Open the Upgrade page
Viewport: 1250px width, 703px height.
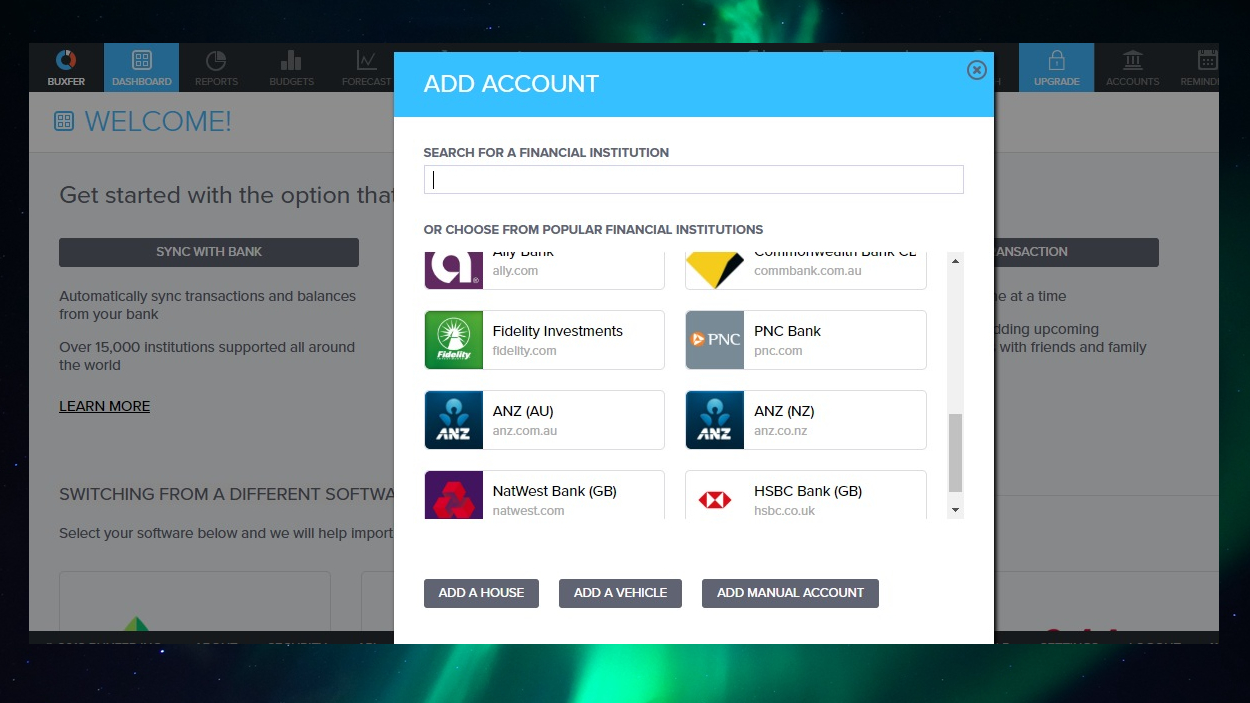pyautogui.click(x=1056, y=68)
